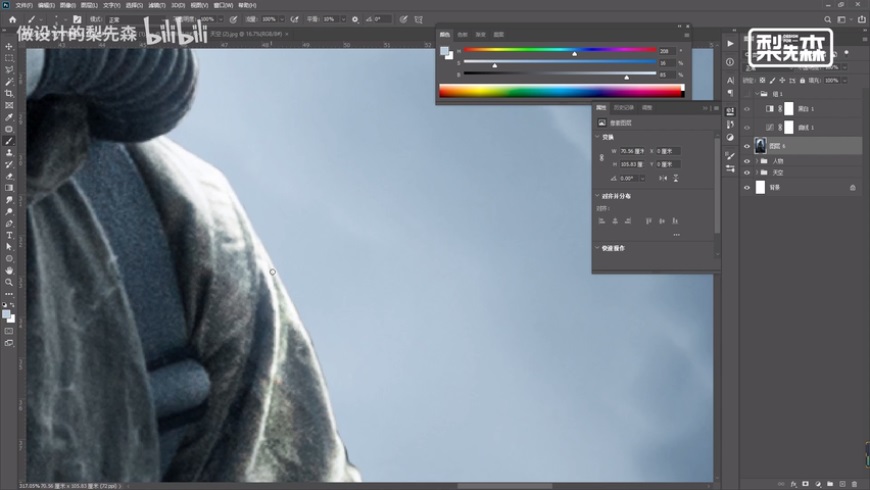Toggle lock all in Layers panel
Screen dimensions: 870x490
802,80
